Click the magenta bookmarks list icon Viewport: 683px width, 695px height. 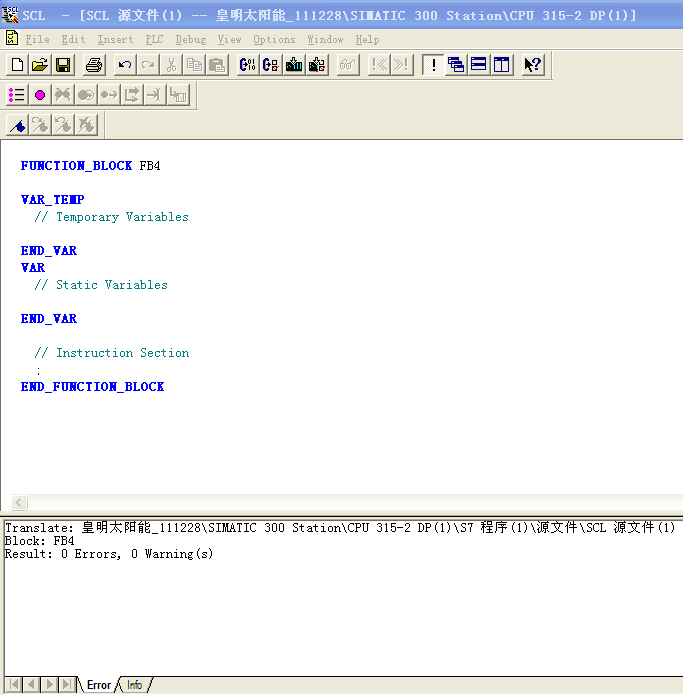[x=17, y=95]
